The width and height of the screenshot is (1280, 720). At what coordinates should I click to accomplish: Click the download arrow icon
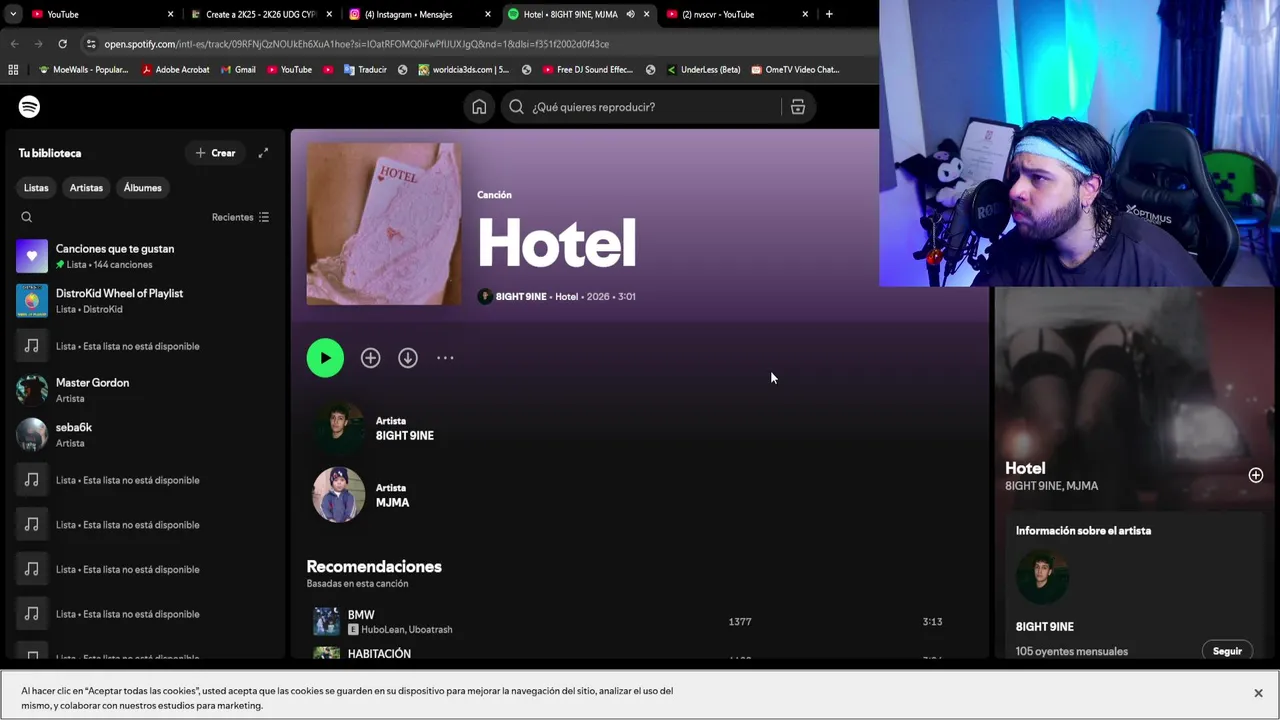[408, 358]
